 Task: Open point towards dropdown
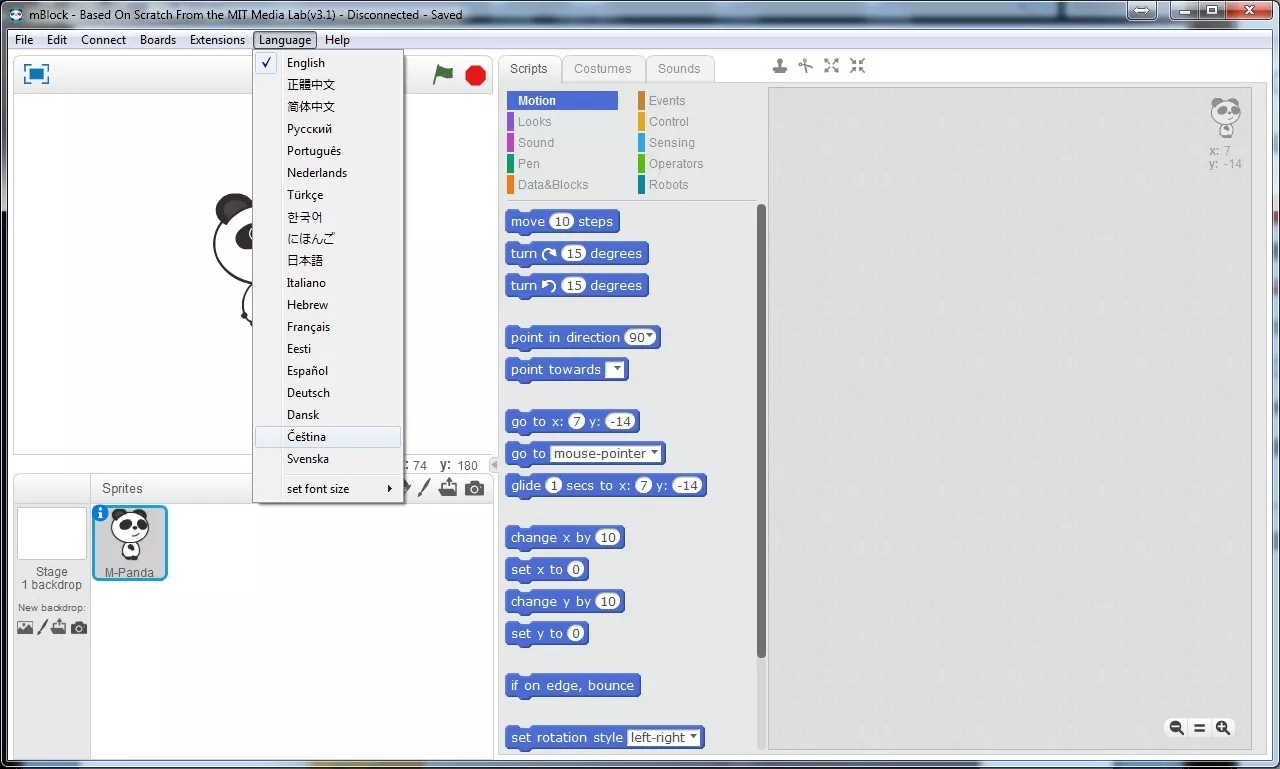pos(616,369)
